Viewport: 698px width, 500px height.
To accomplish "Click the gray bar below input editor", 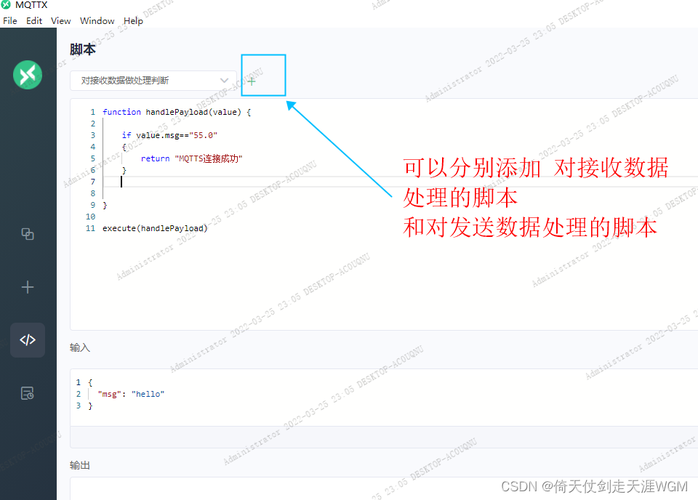I will tap(384, 437).
